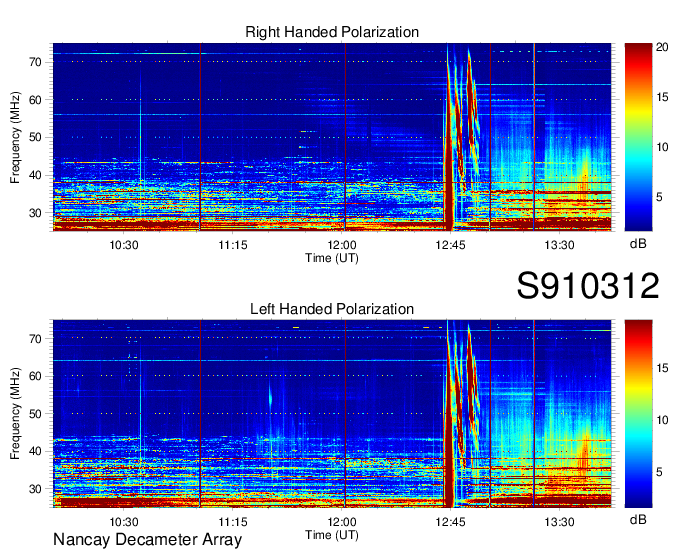Image resolution: width=680 pixels, height=552 pixels.
Task: Click upper plot's Frequency (MHz) axis label
Action: coord(16,137)
